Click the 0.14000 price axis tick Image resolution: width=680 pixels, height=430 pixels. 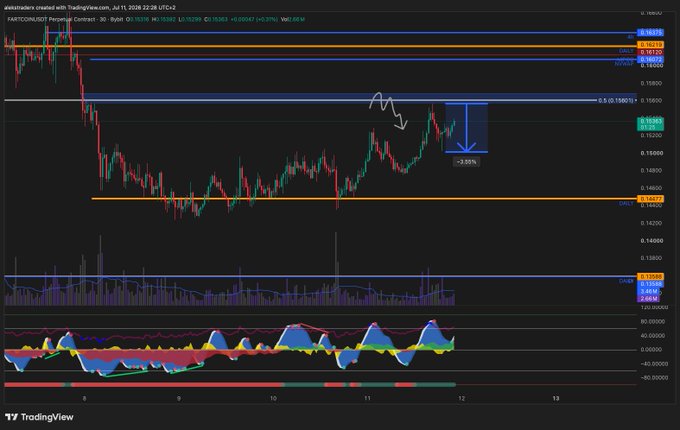point(651,241)
